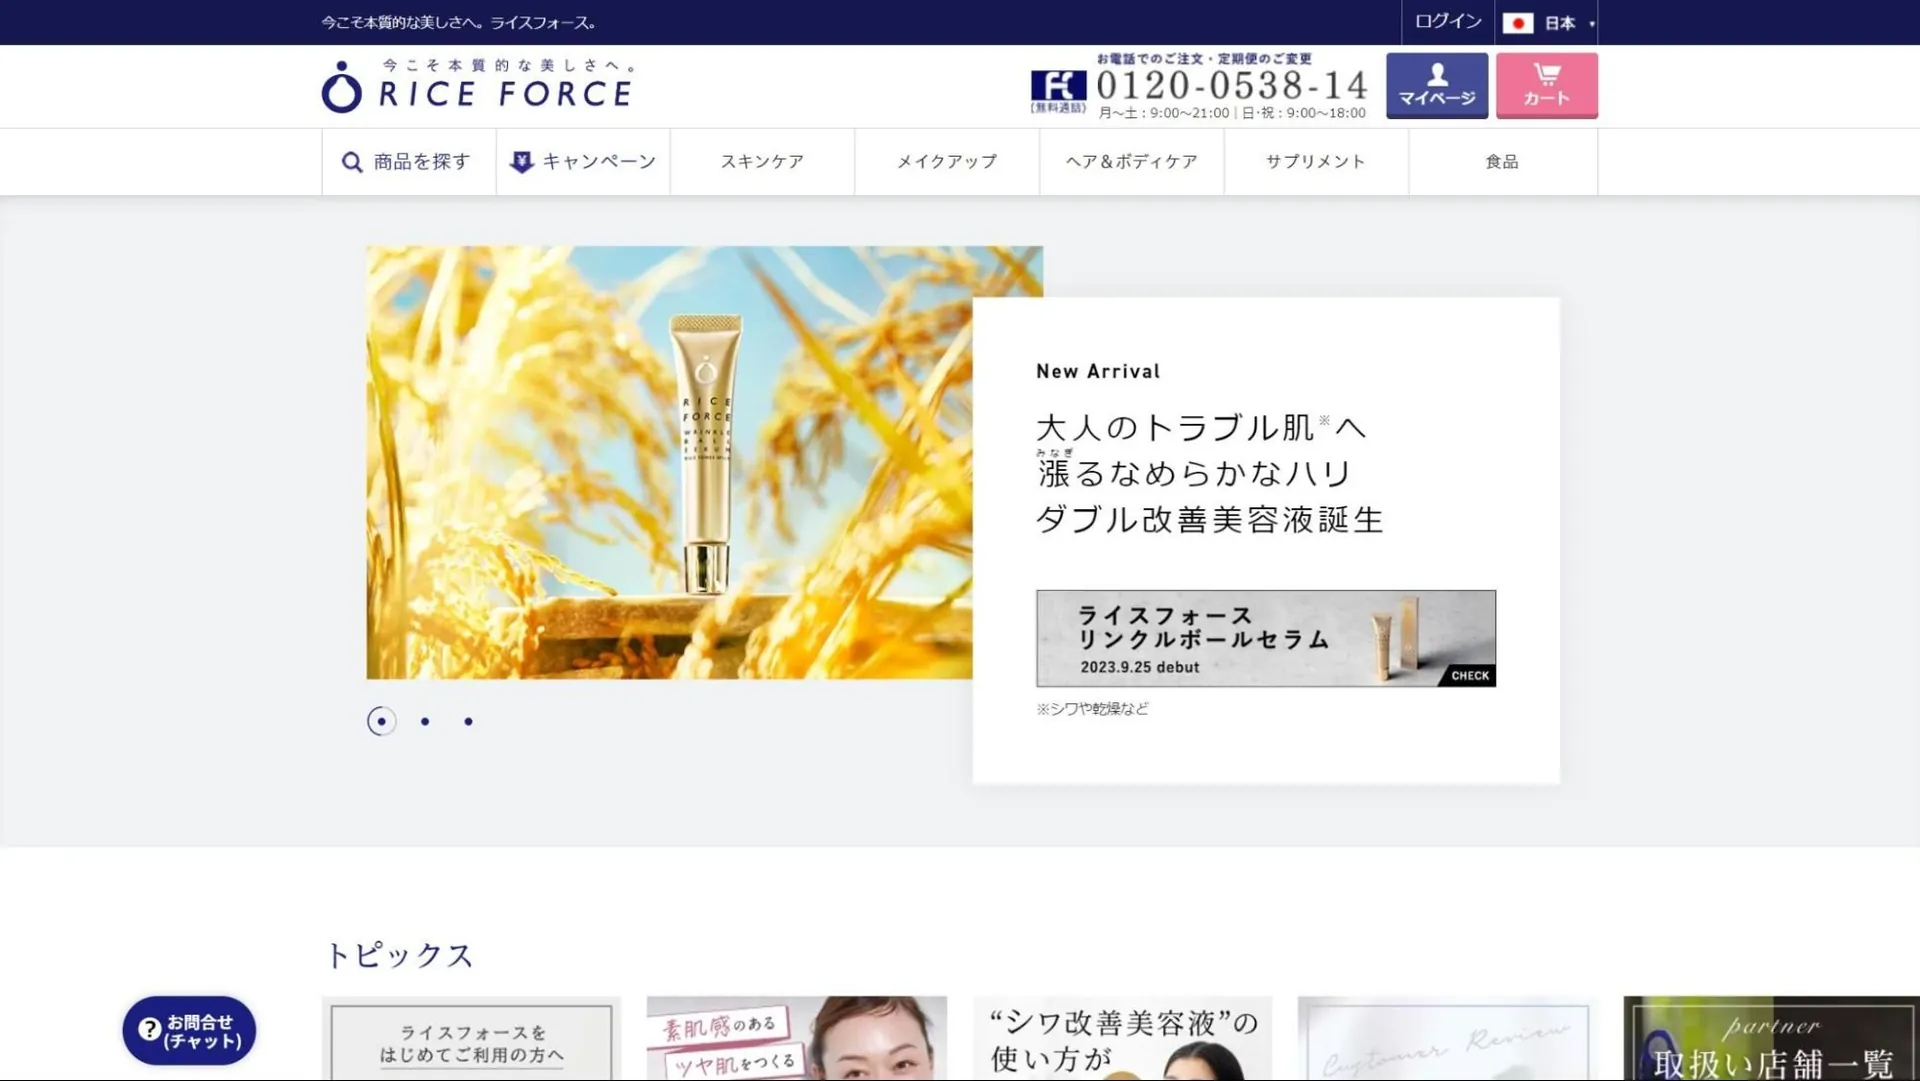
Task: Open the メイクアップ menu
Action: [947, 162]
